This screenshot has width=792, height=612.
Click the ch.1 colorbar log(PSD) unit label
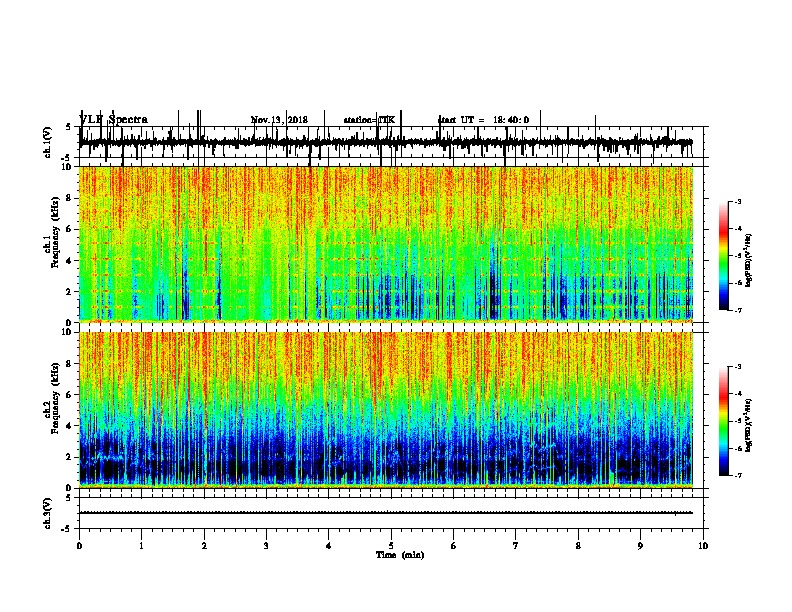click(x=749, y=261)
